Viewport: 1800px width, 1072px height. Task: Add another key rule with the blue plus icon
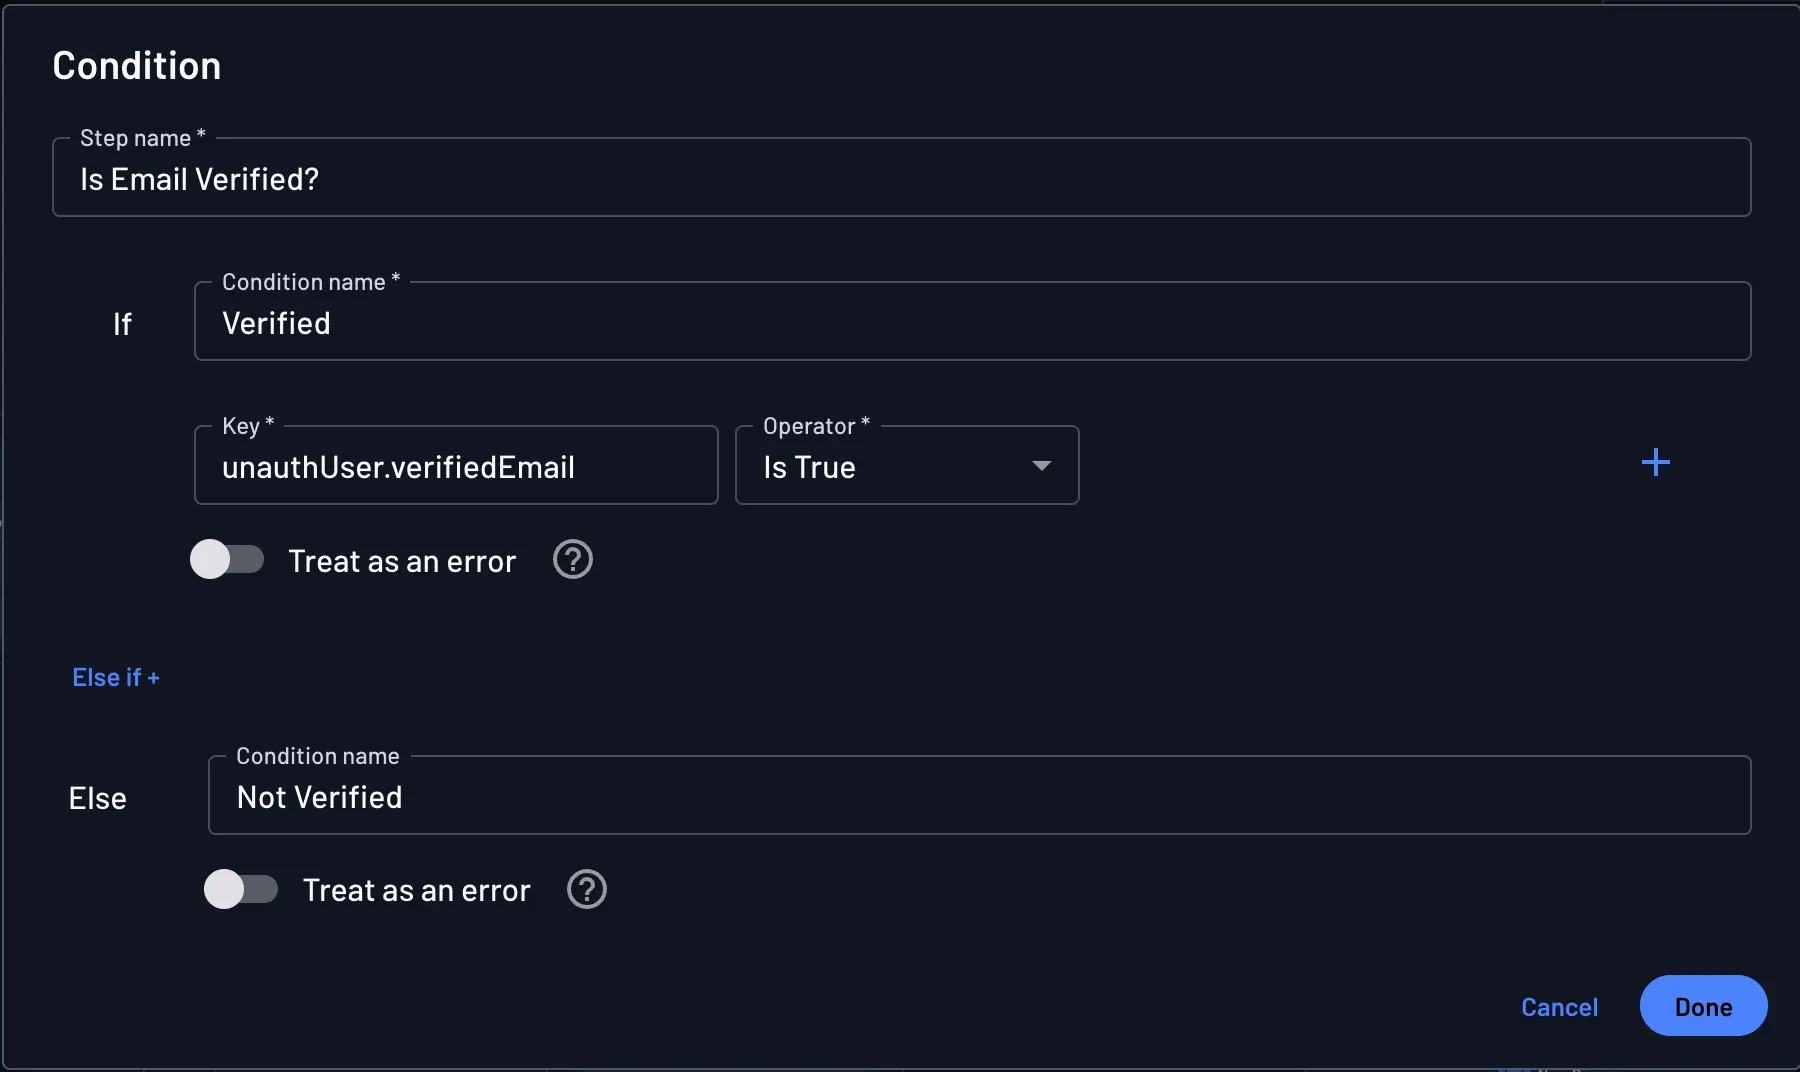(1656, 461)
